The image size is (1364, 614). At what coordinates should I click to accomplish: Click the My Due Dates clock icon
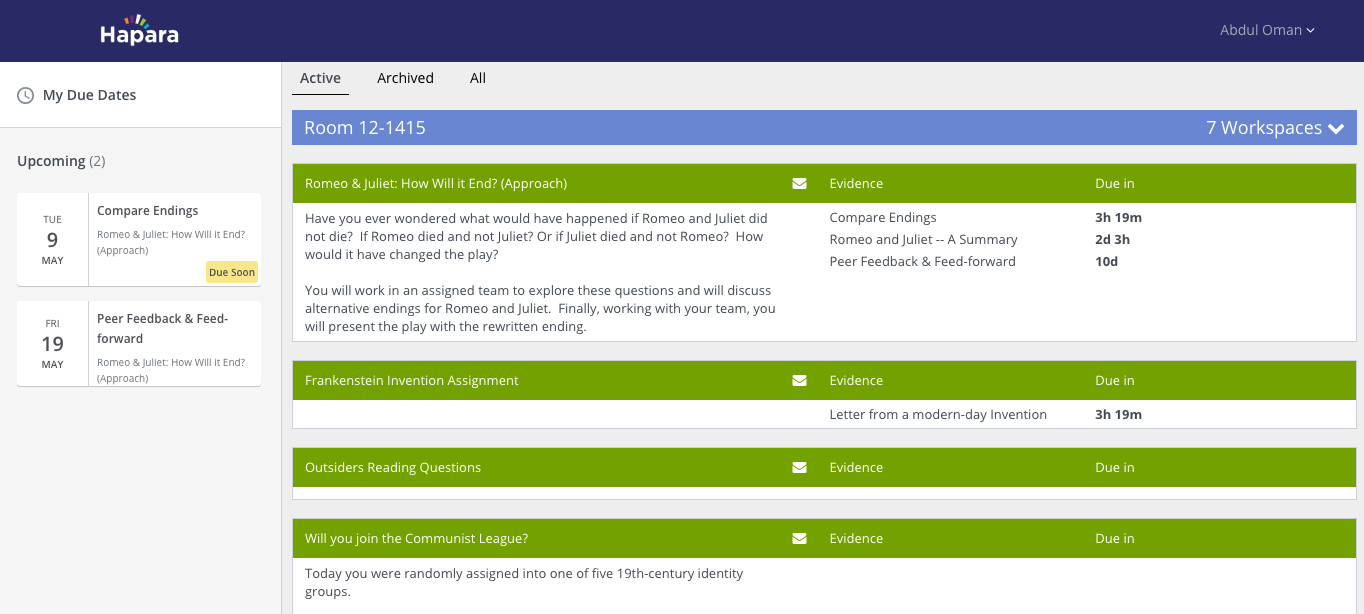click(26, 96)
